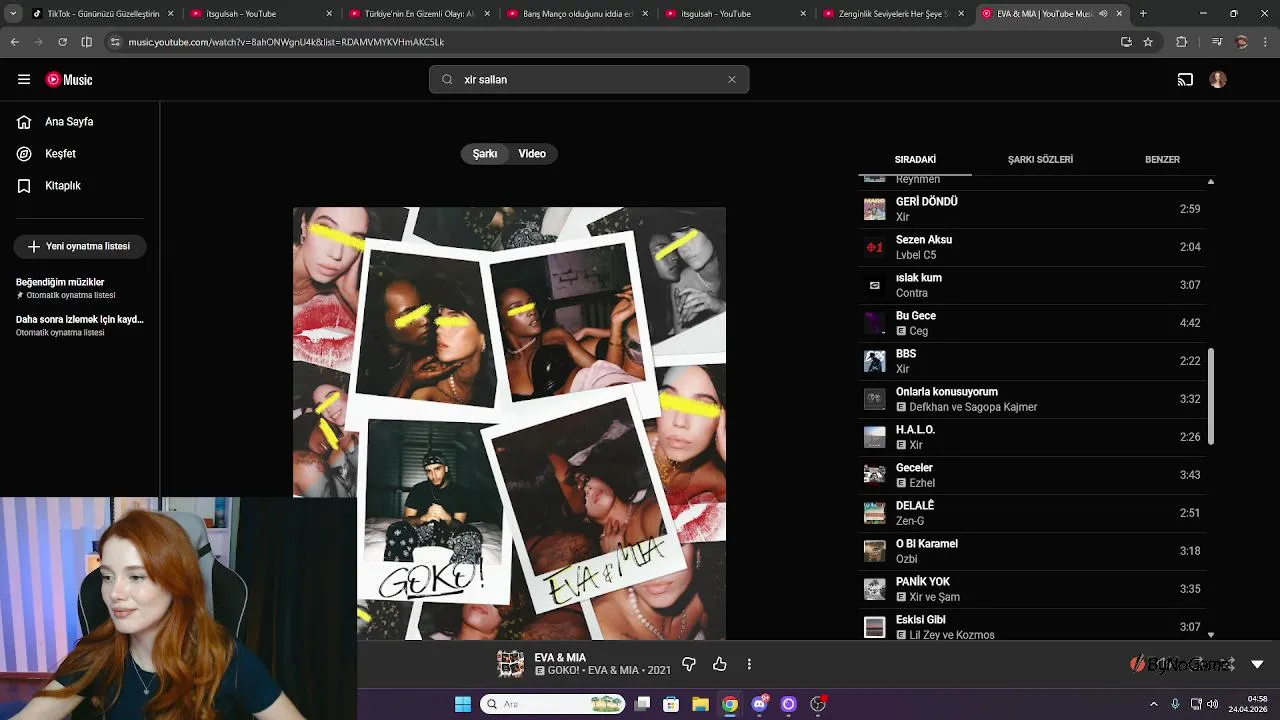
Task: Select the SIRADAKİ tab
Action: click(x=915, y=160)
